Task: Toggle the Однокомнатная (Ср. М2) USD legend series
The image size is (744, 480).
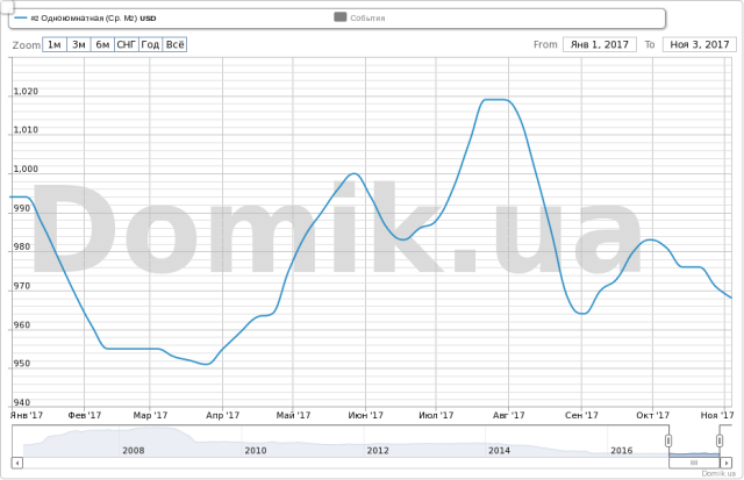Action: pos(85,18)
